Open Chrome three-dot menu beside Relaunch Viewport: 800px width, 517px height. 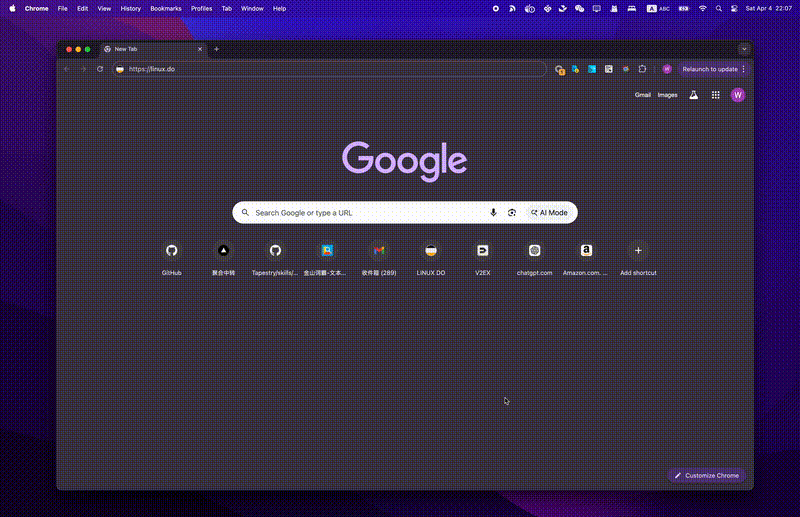coord(743,69)
